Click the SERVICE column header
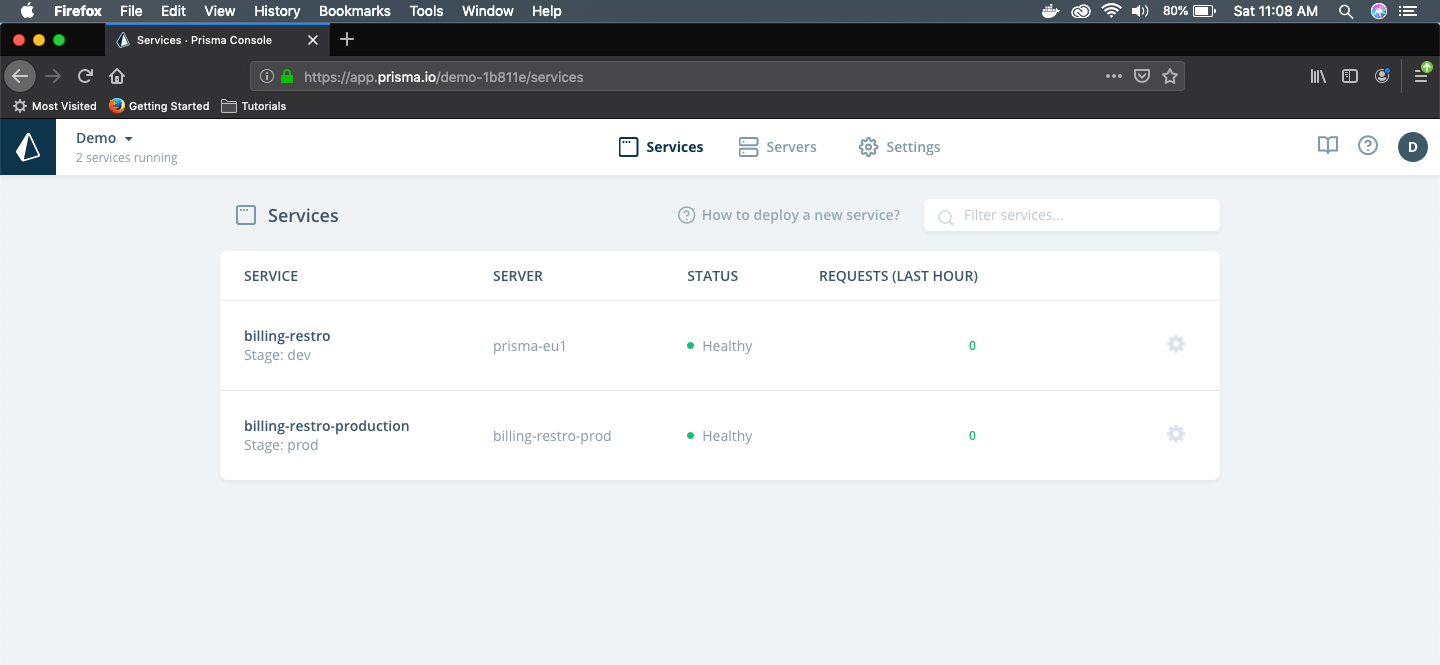 [x=271, y=276]
